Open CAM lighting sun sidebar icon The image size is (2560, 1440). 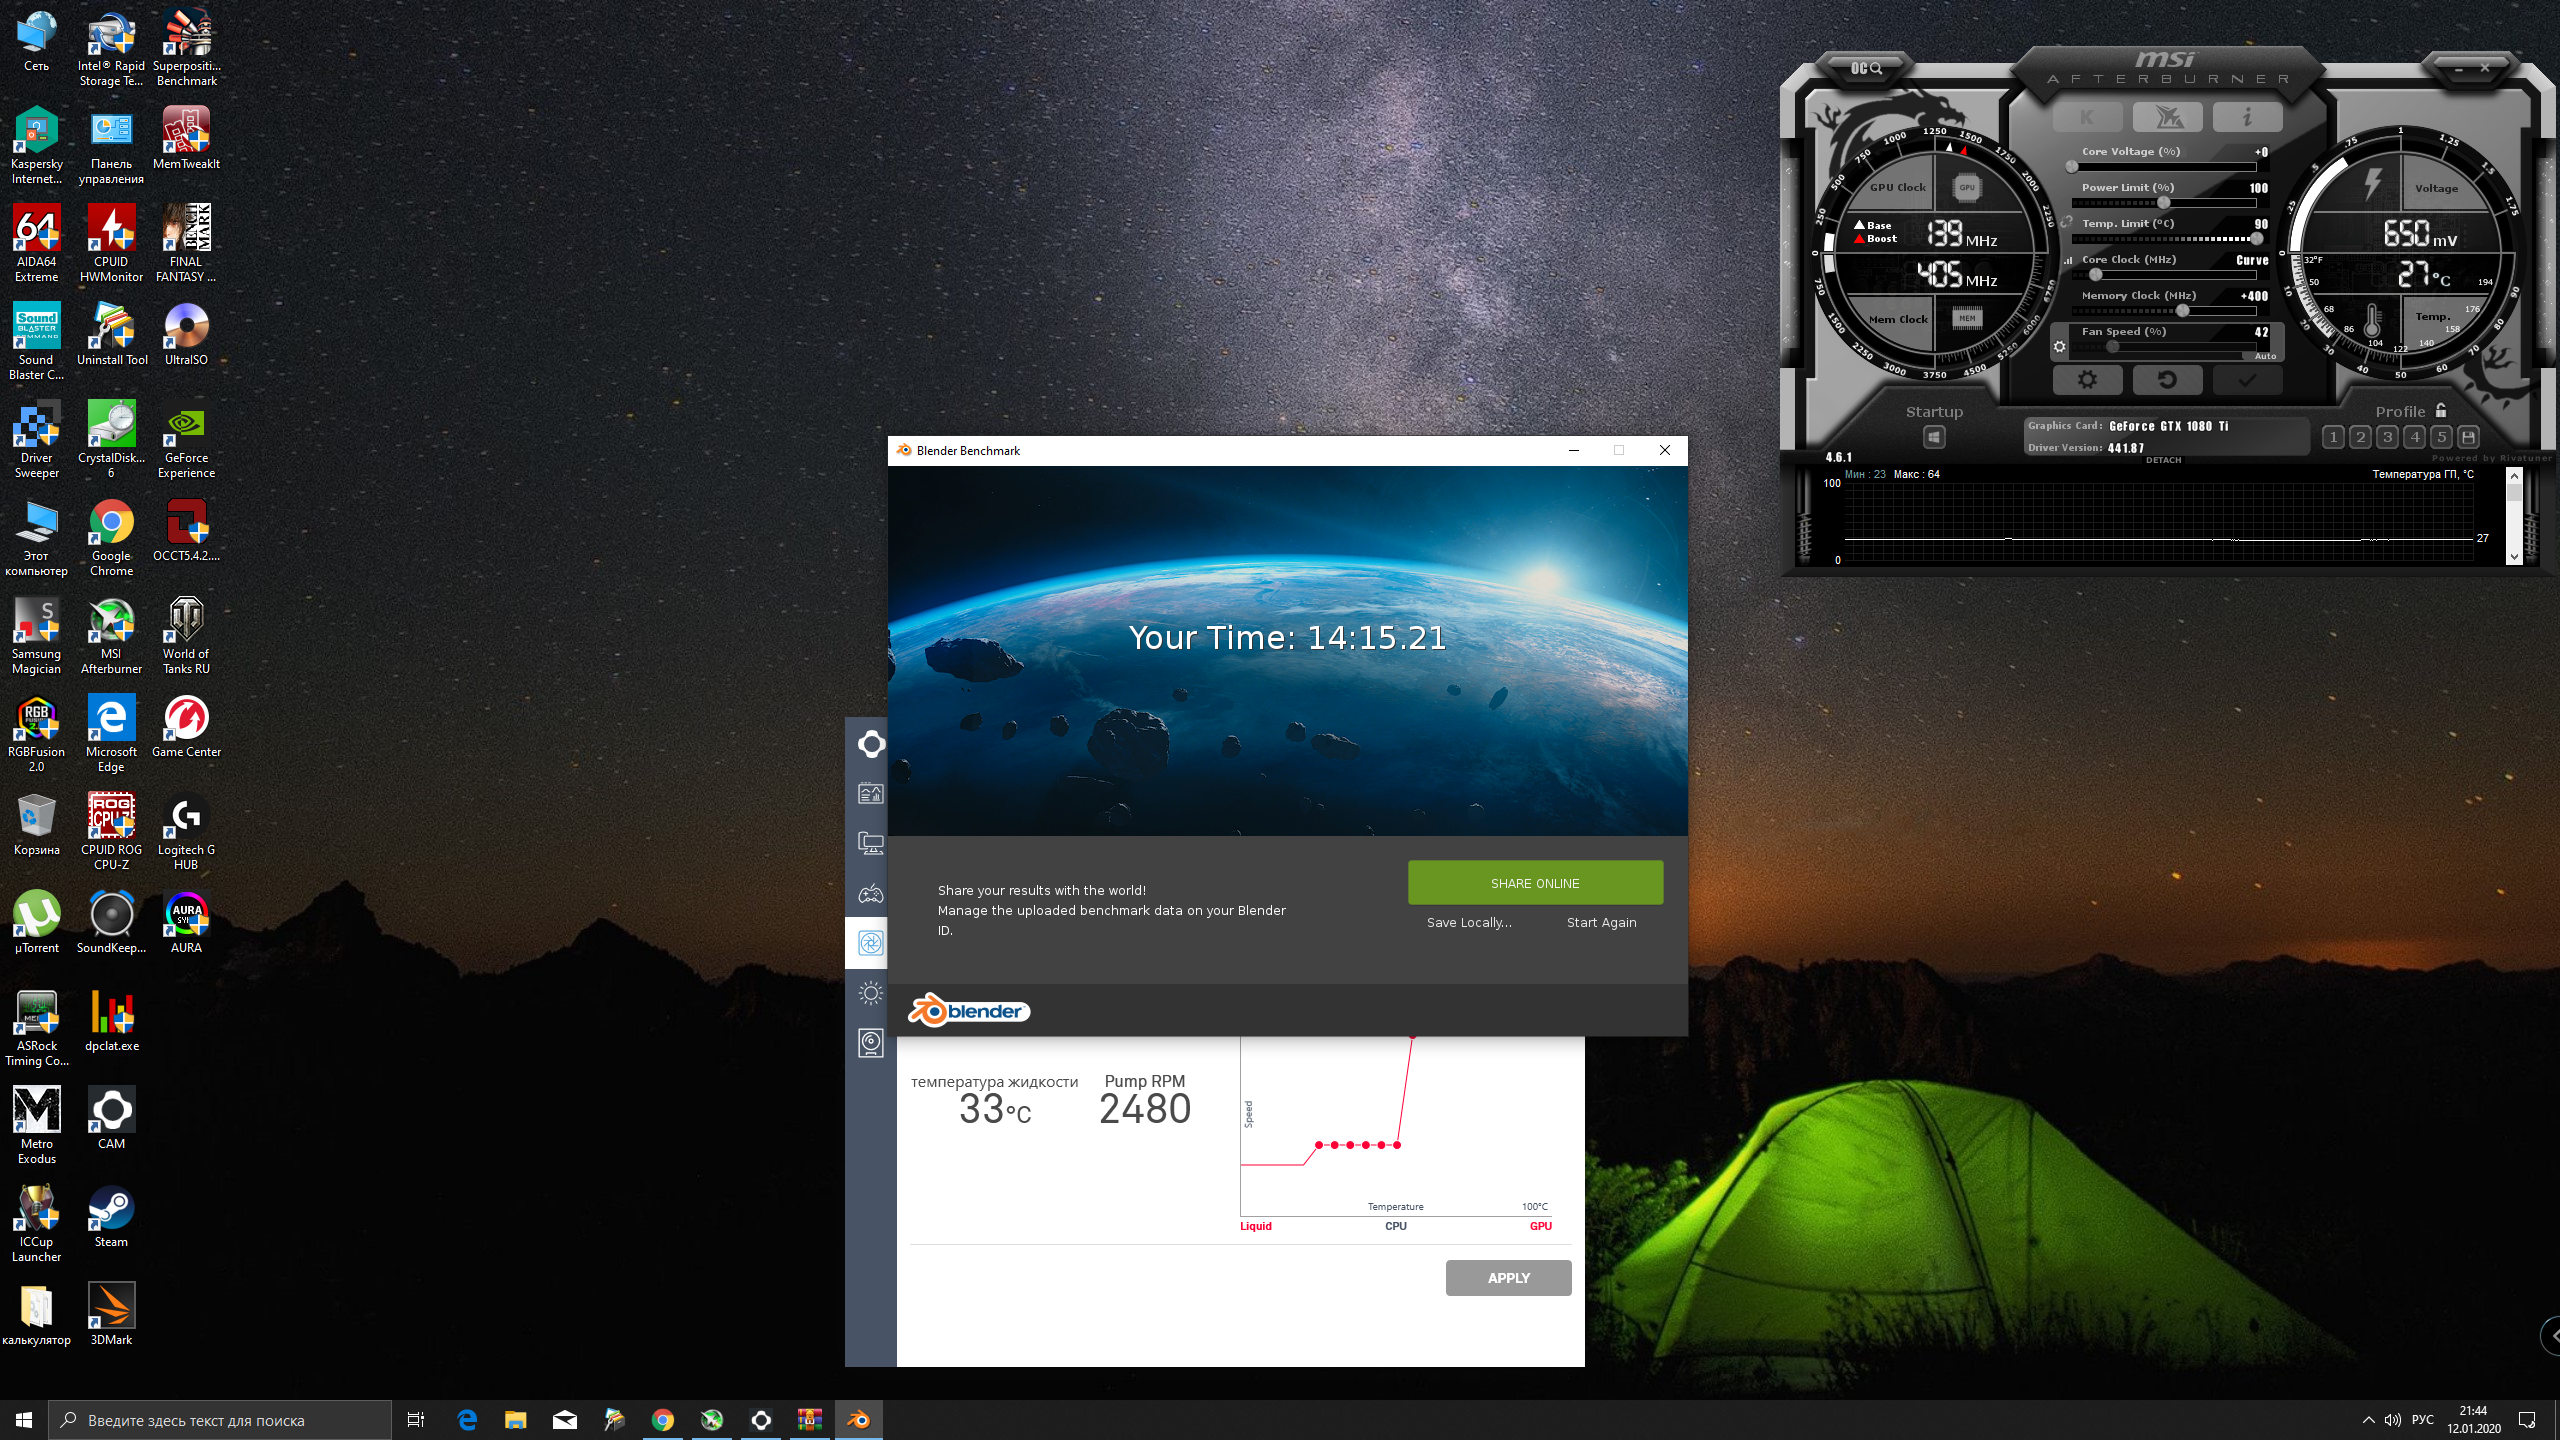870,993
